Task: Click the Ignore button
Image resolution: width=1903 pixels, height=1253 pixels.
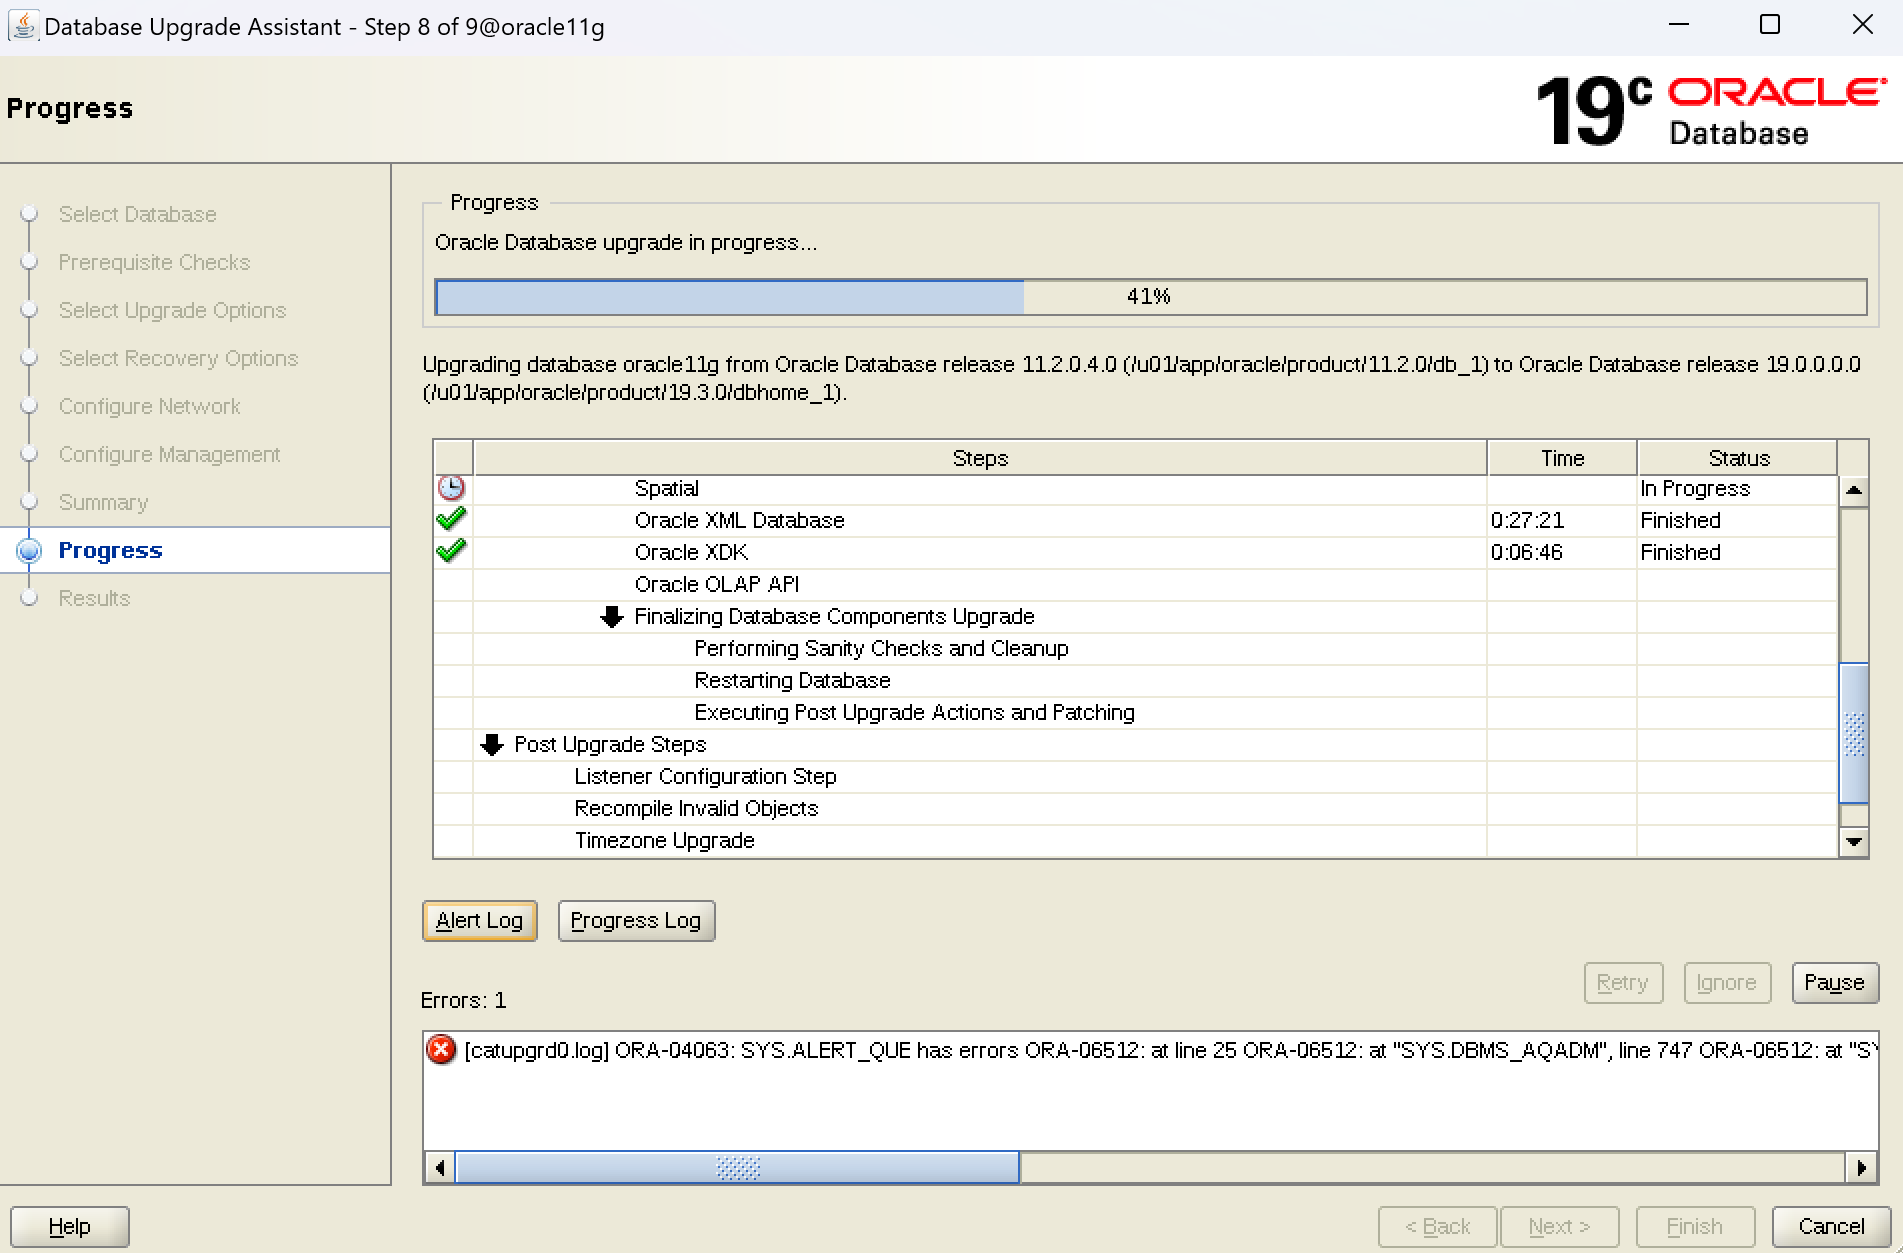Action: [1727, 983]
